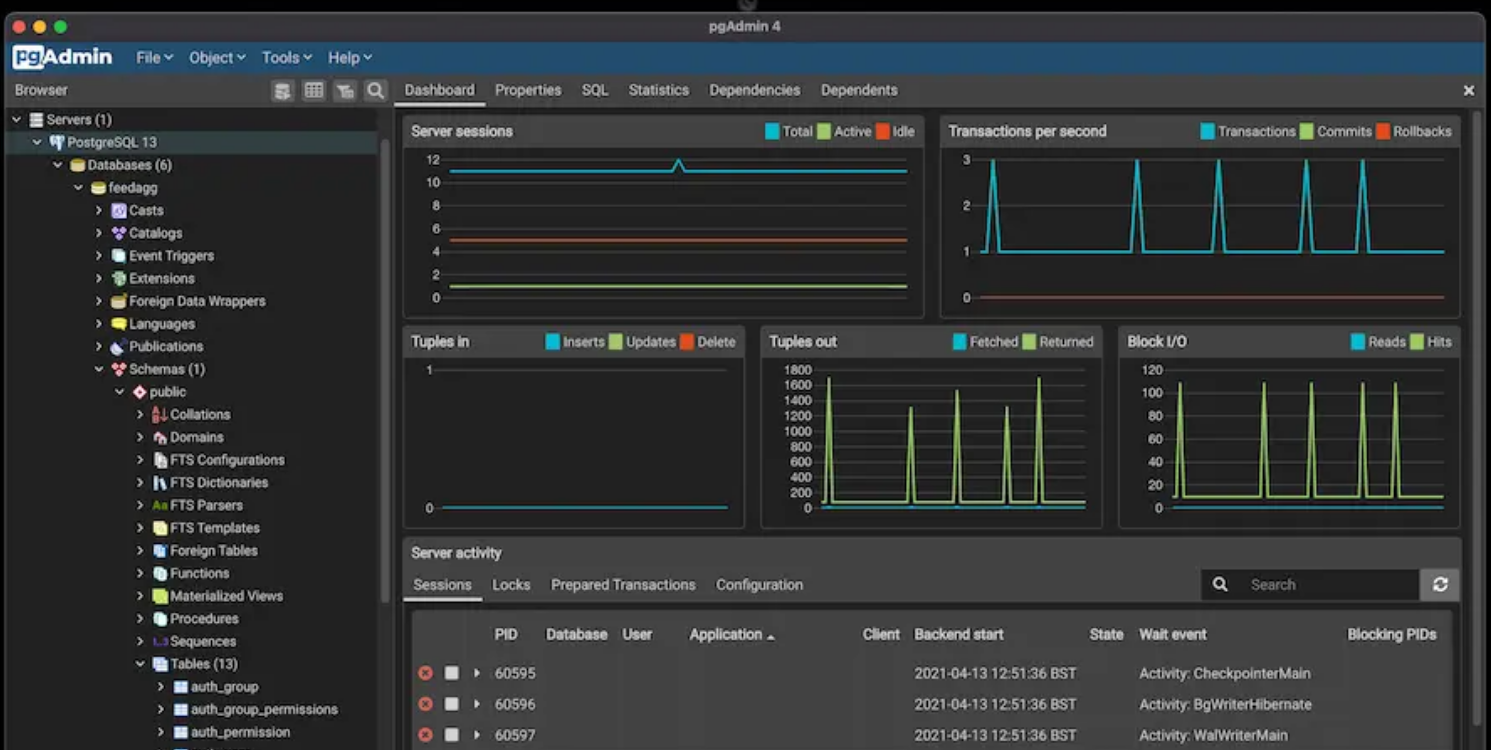
Task: Open the Tools menu
Action: (282, 57)
